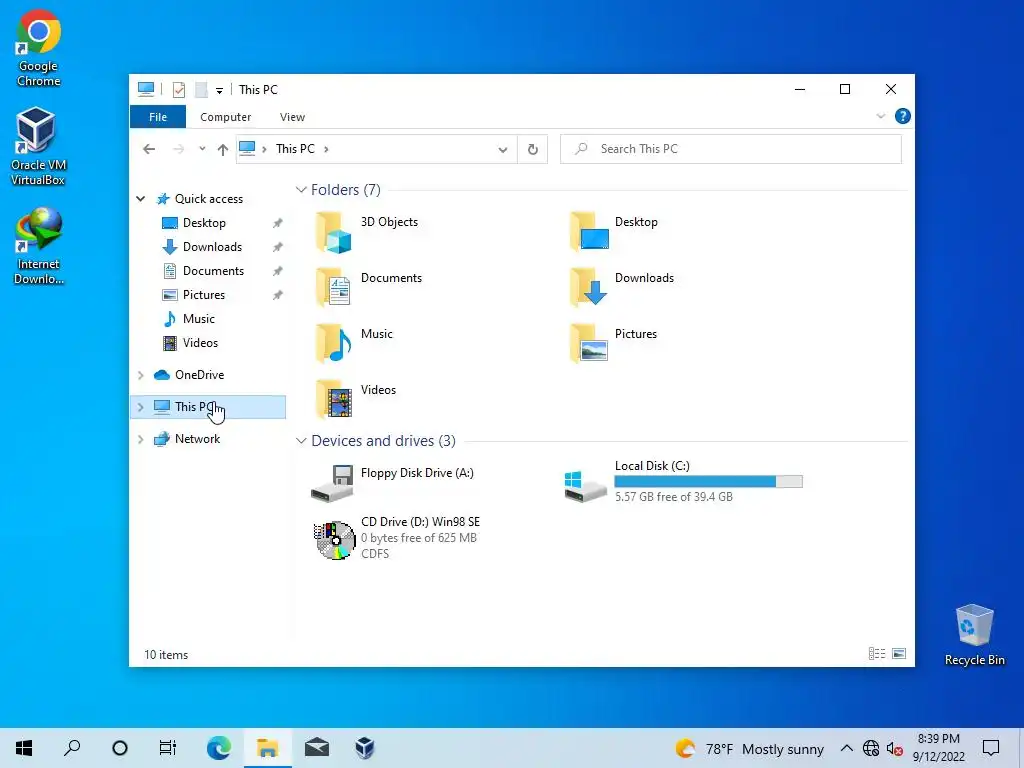Open the weather widget 78°F Mostly sunny
1024x768 pixels.
[x=750, y=748]
